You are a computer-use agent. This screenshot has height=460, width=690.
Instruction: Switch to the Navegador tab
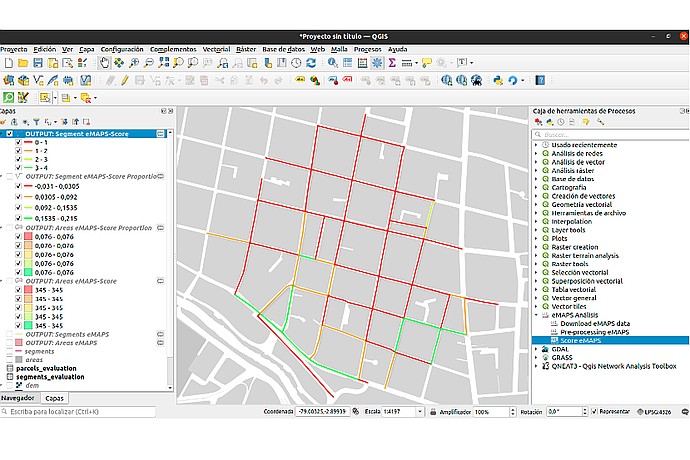[x=18, y=398]
